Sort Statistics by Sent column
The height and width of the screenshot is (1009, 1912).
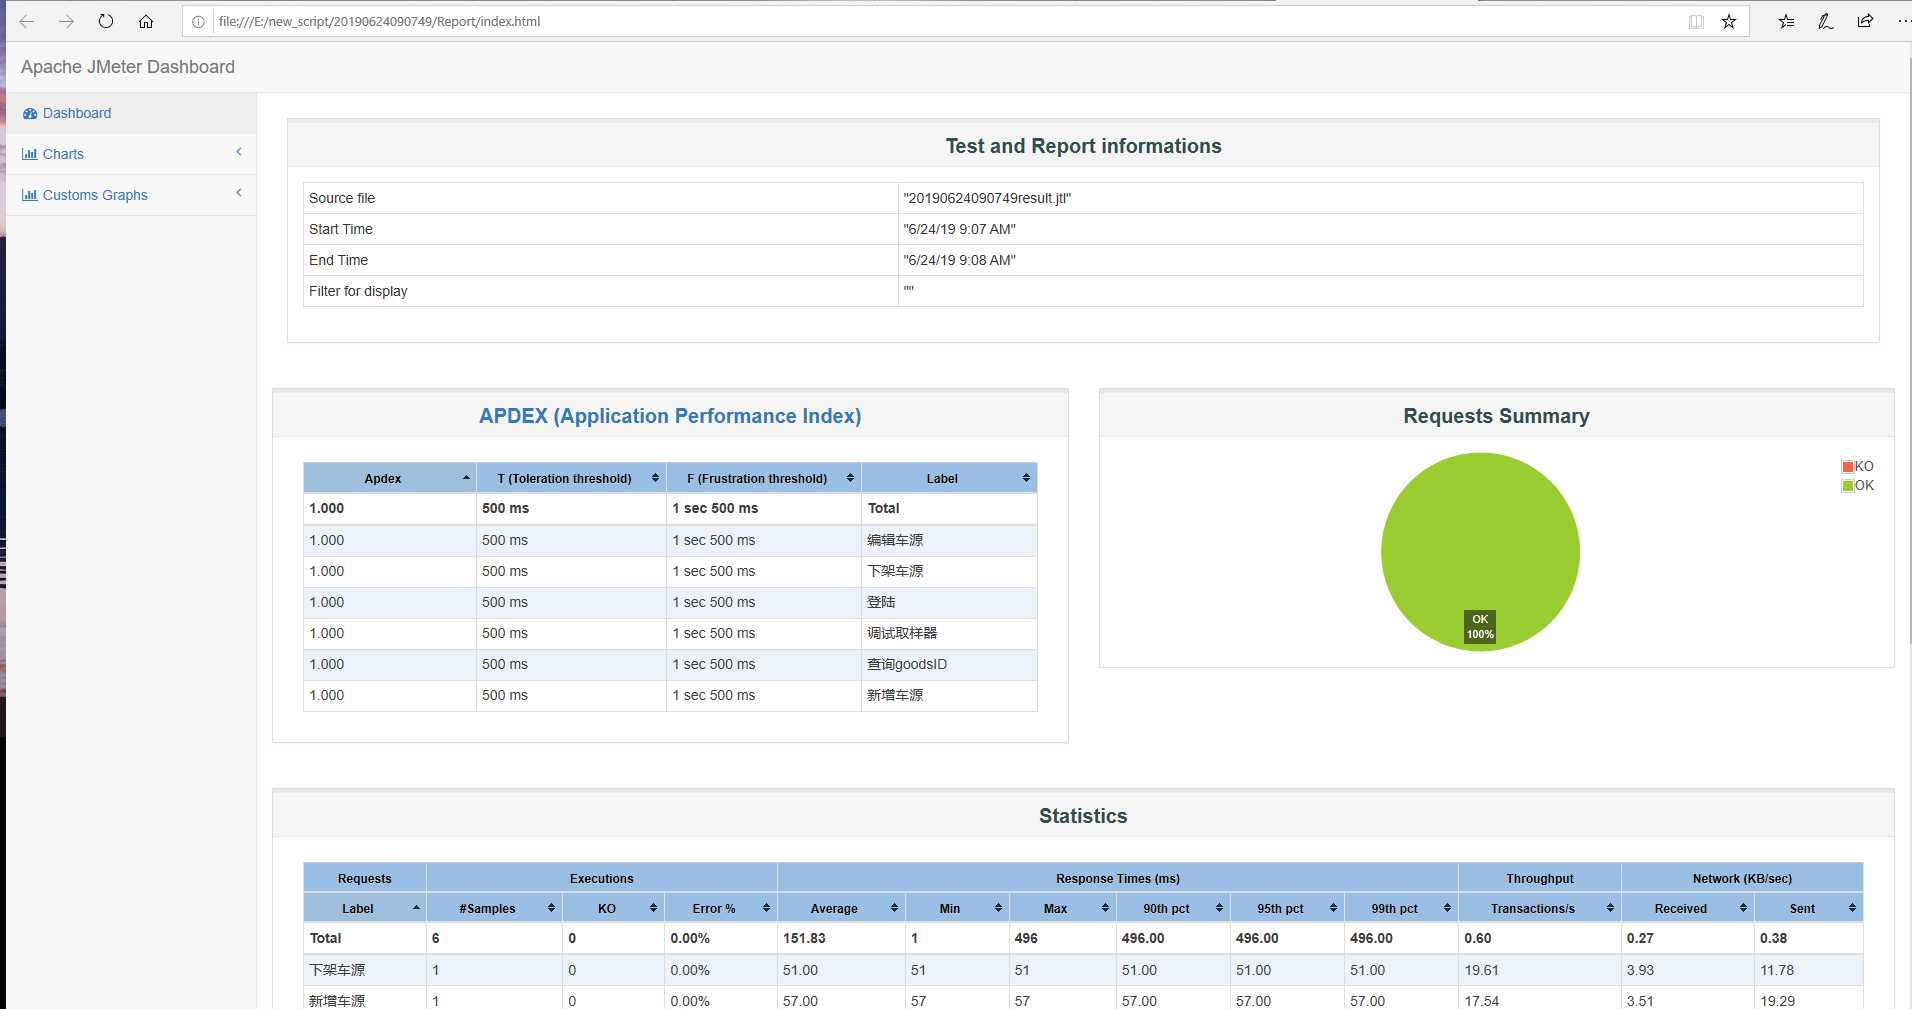[x=1809, y=908]
